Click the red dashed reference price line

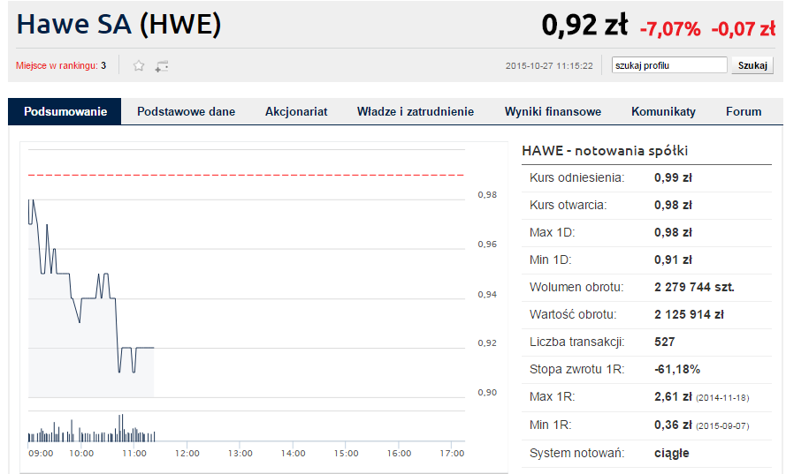coord(246,175)
